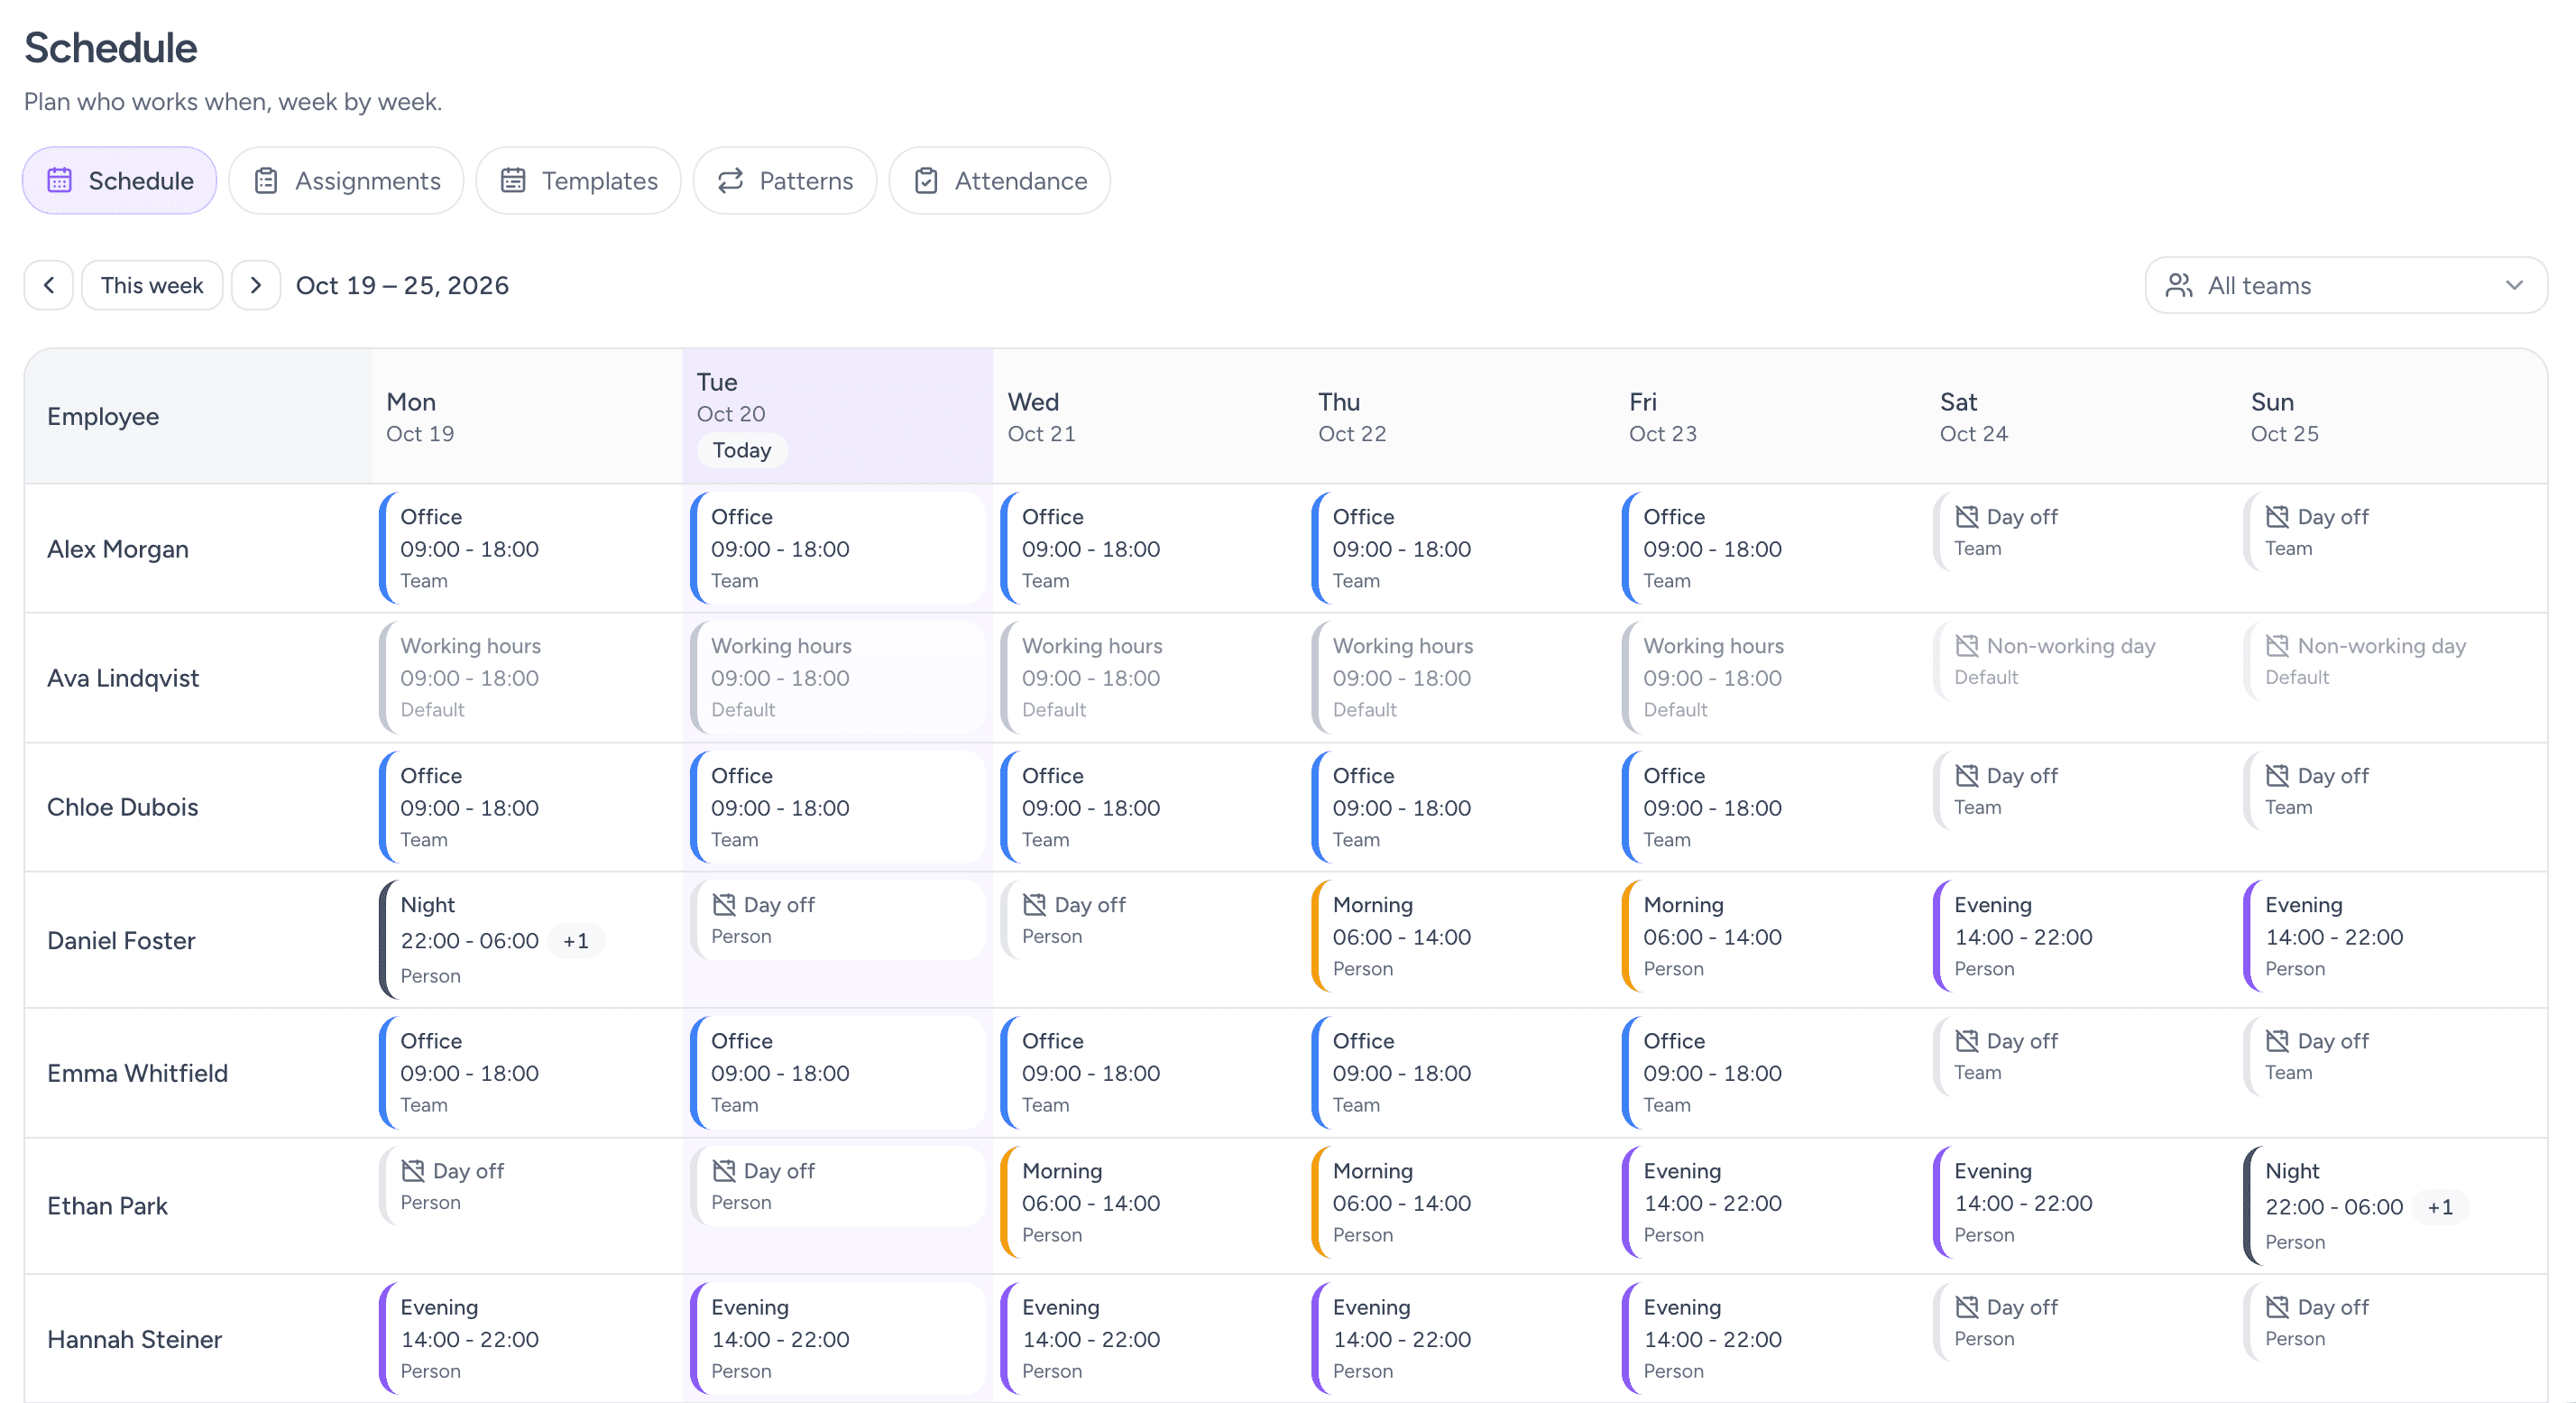Click Alex Morgan's Saturday day-off icon
Viewport: 2576px width, 1403px height.
click(x=1967, y=517)
